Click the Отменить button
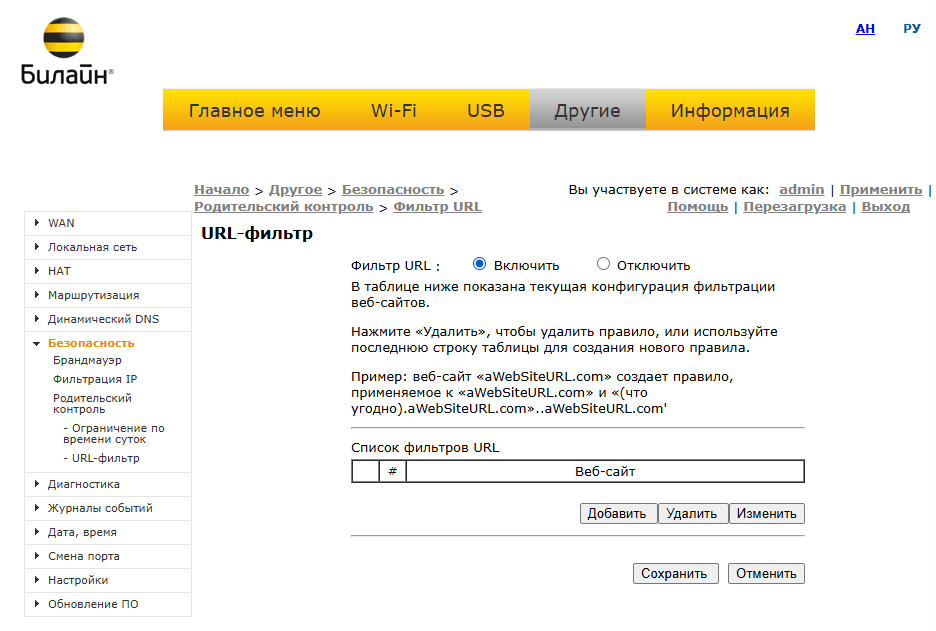 [766, 573]
